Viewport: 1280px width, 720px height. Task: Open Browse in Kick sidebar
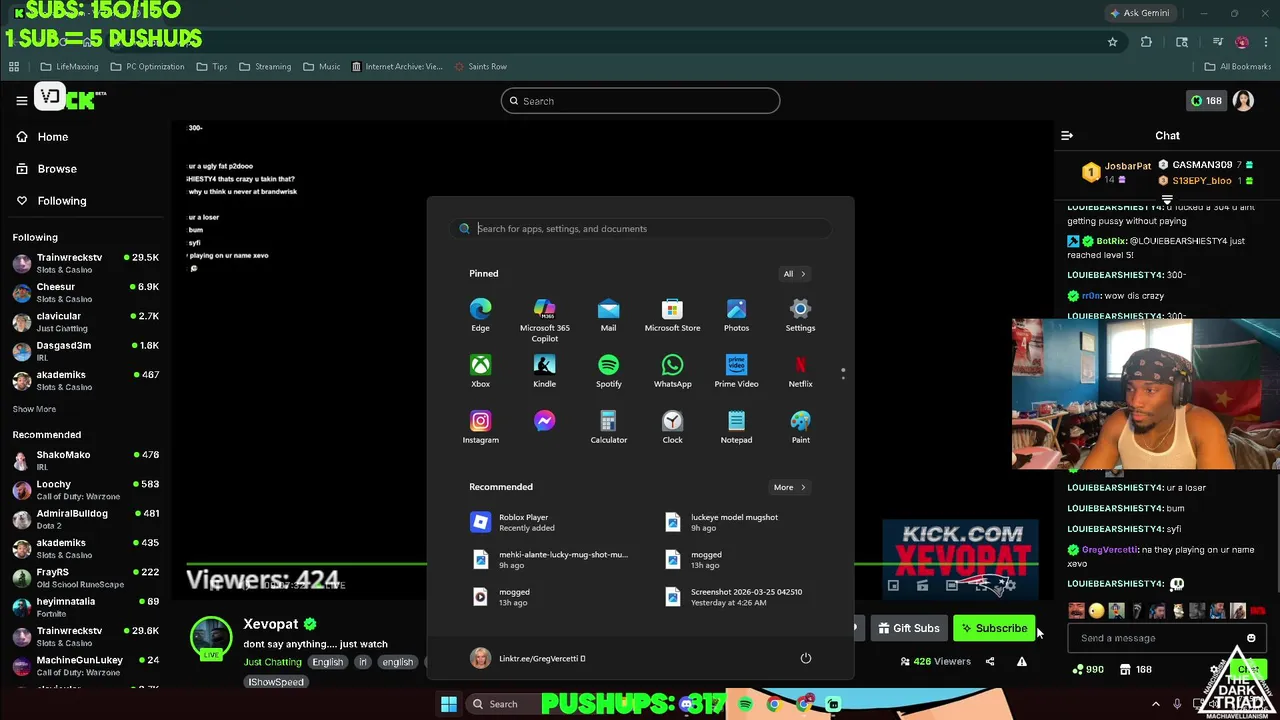tap(47, 169)
